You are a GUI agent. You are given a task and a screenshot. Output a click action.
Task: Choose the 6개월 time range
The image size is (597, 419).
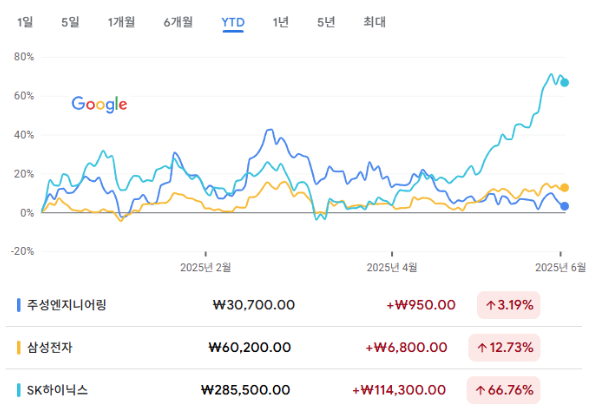coord(178,22)
